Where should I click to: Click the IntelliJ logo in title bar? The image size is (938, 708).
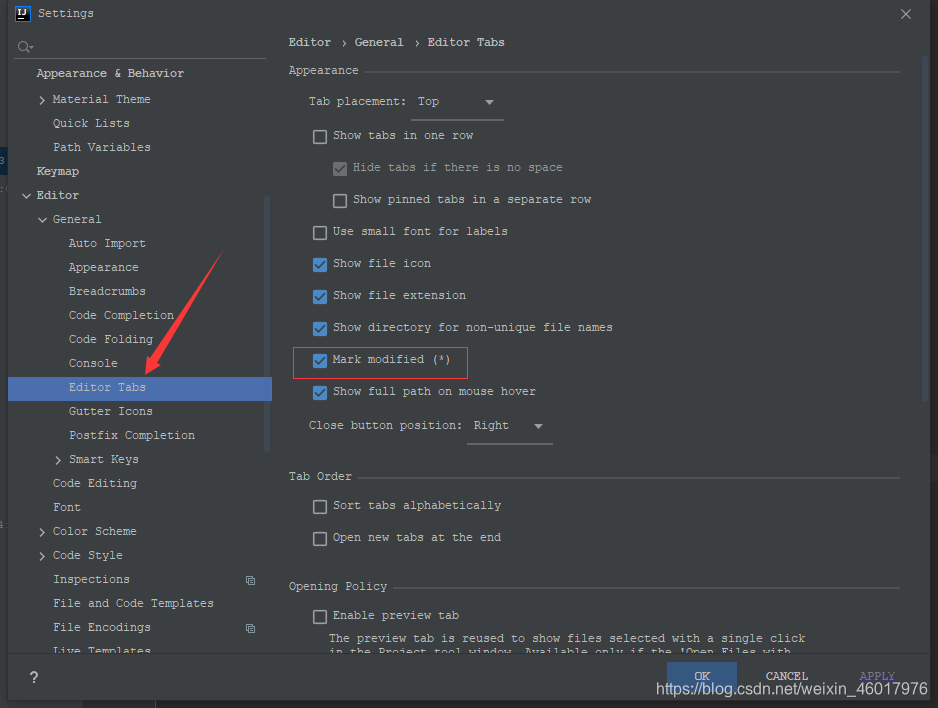point(23,13)
